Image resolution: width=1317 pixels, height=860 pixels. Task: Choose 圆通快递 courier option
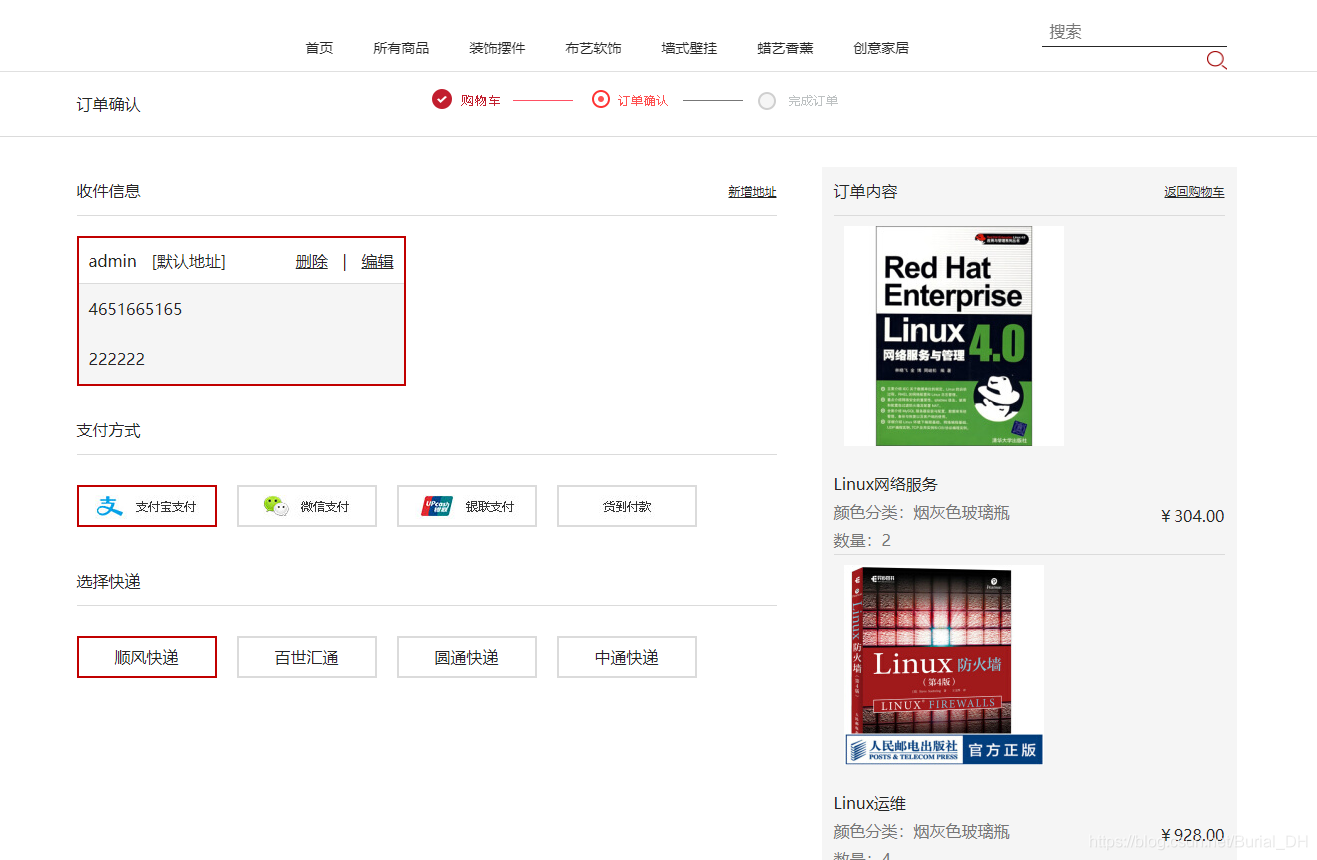[x=467, y=657]
